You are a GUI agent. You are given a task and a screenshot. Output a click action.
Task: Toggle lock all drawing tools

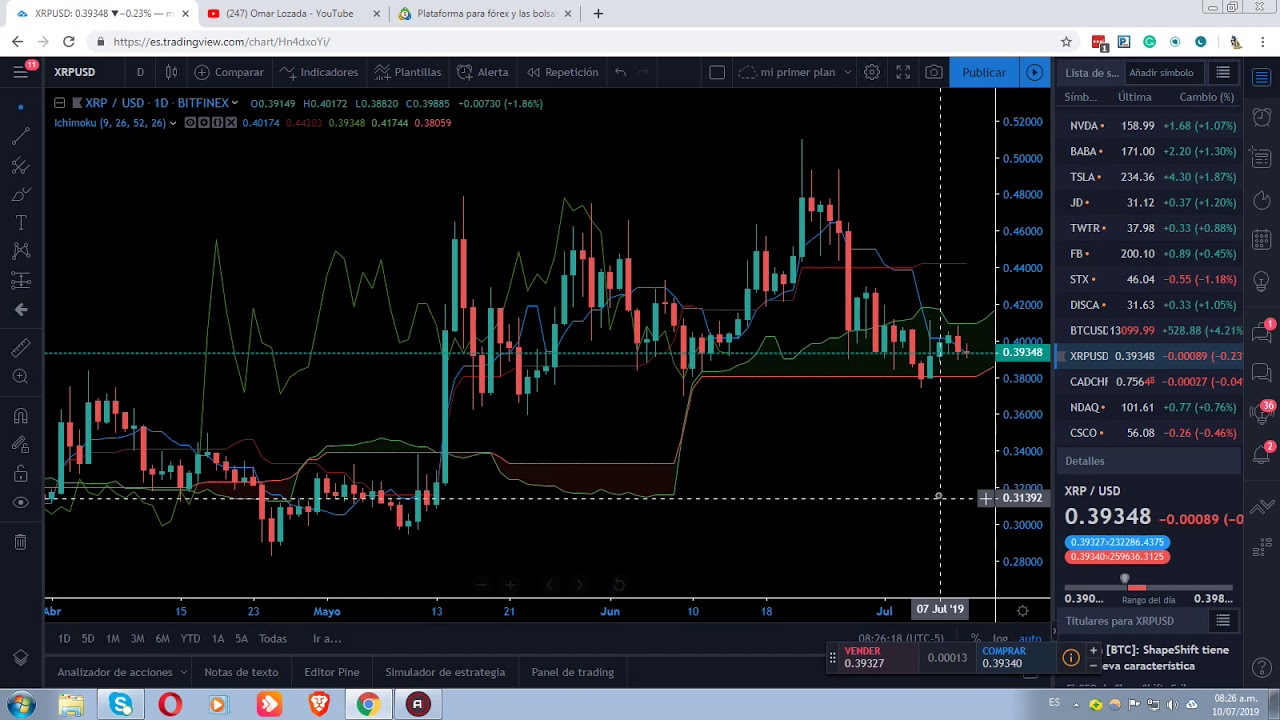pyautogui.click(x=20, y=474)
